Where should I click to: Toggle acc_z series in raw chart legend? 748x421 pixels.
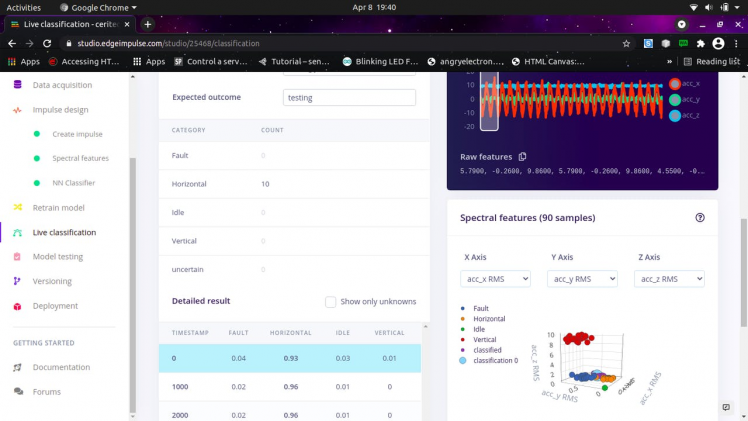pos(685,115)
